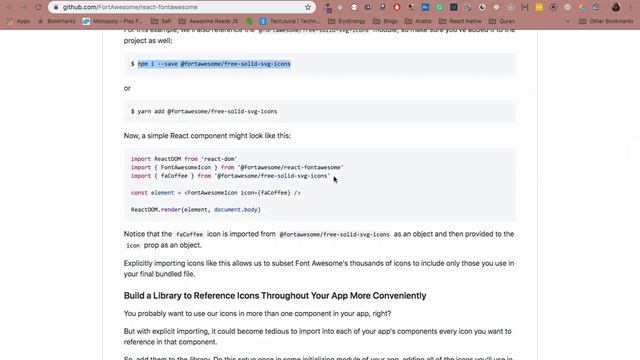Image resolution: width=640 pixels, height=360 pixels.
Task: Click the "Build a Library to Reference Icons" heading
Action: (x=275, y=296)
